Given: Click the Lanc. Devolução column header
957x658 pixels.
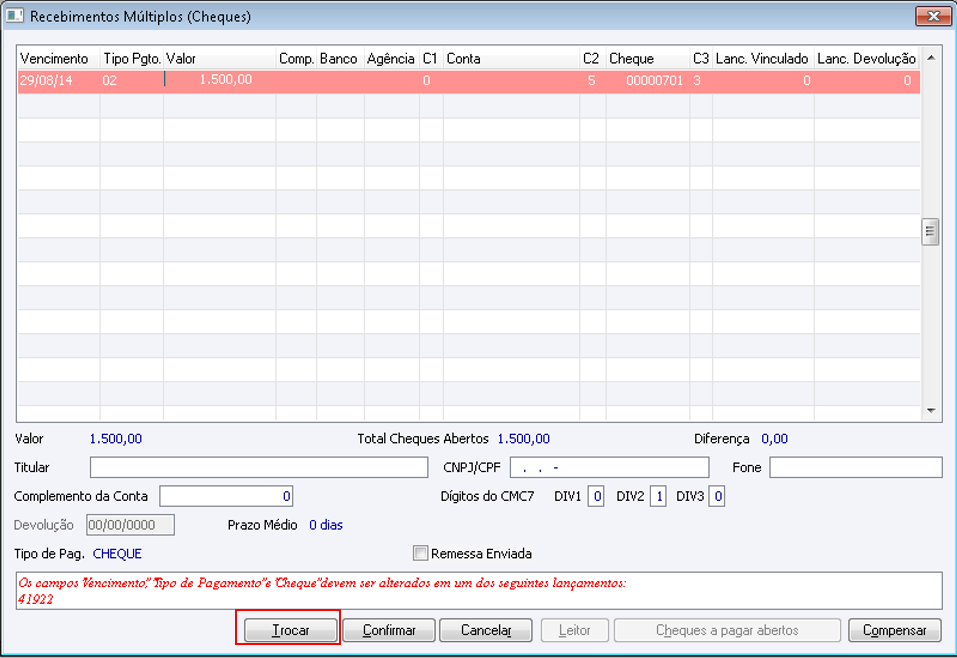Looking at the screenshot, I should (867, 59).
